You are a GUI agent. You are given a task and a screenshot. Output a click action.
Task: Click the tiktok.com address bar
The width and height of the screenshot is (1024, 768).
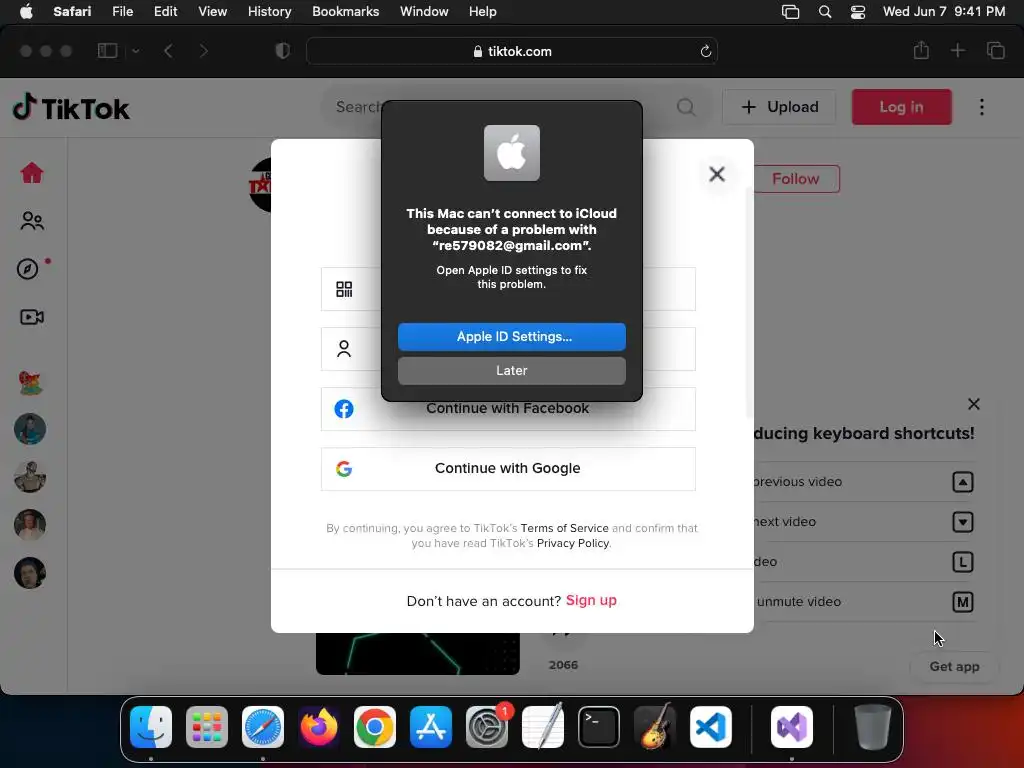(512, 51)
